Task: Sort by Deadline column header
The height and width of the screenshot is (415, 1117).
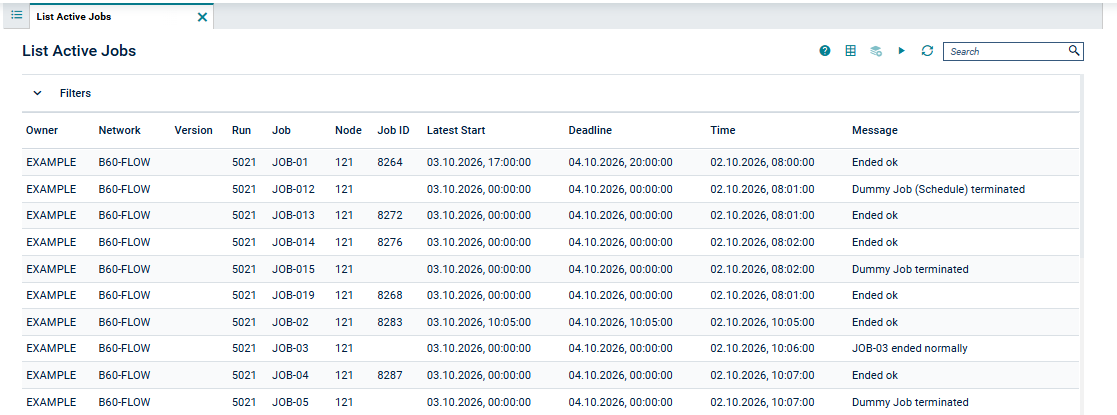Action: point(590,130)
